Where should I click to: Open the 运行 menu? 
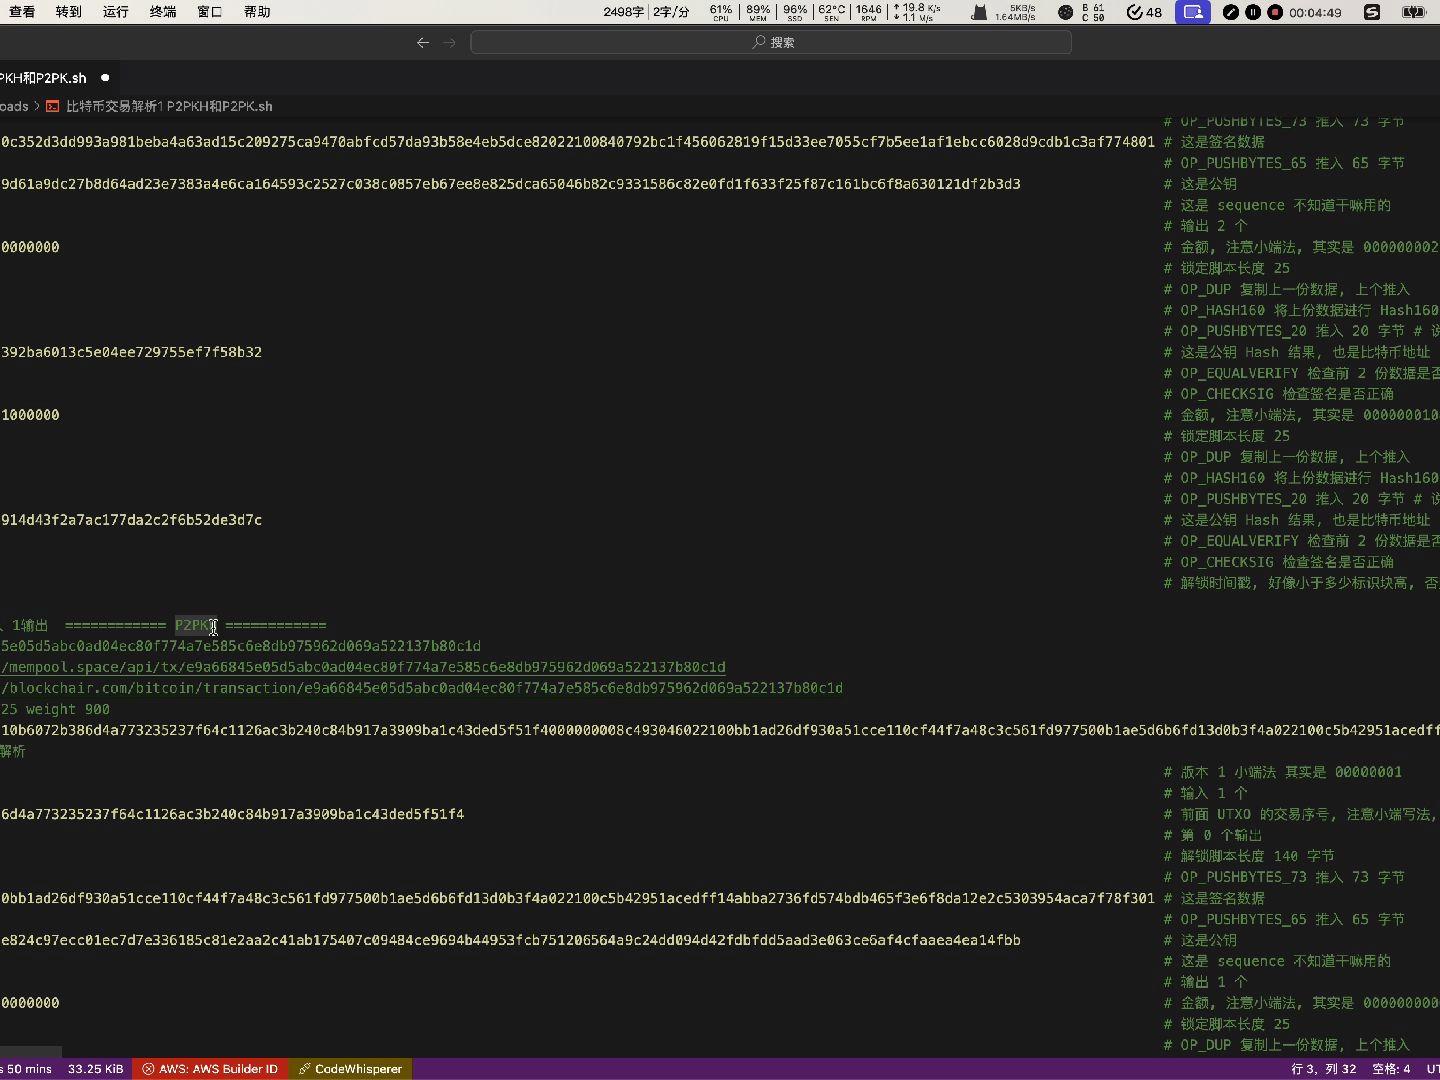116,12
